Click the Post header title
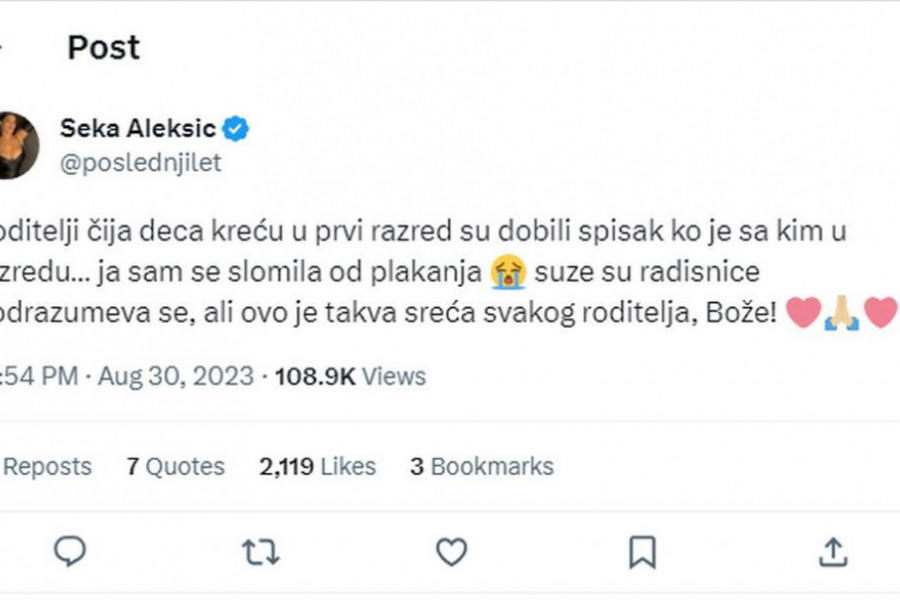 (103, 47)
